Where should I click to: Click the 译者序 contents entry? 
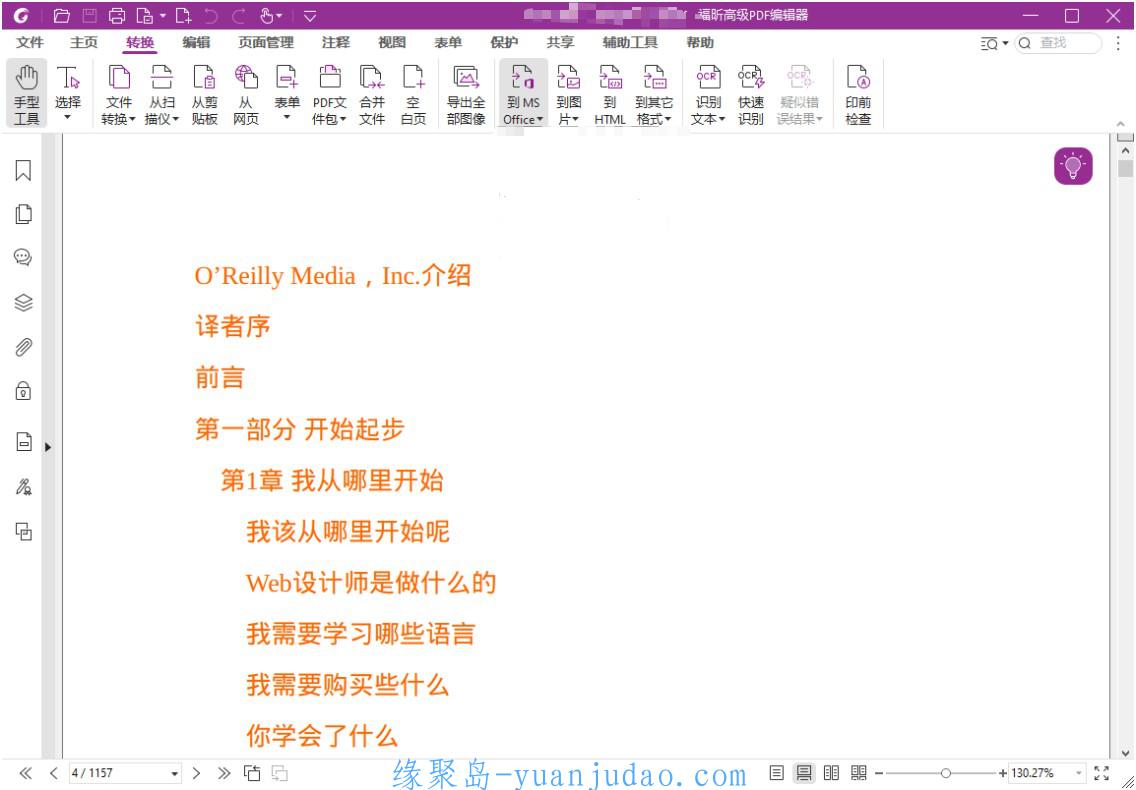[233, 326]
